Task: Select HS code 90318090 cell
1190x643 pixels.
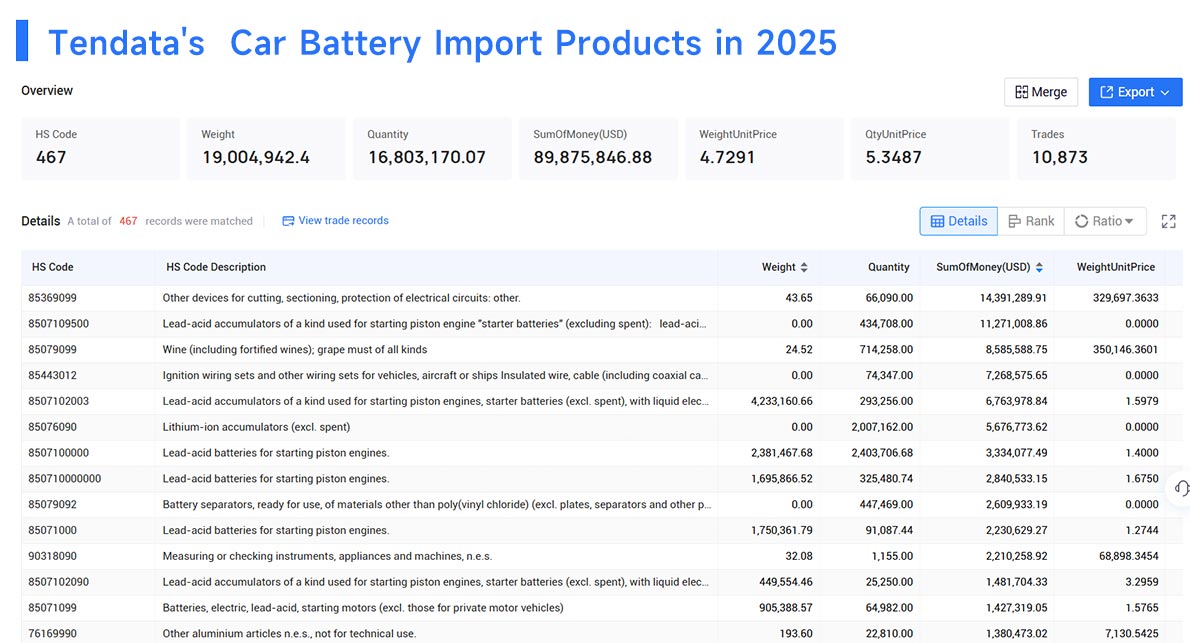Action: click(x=52, y=556)
